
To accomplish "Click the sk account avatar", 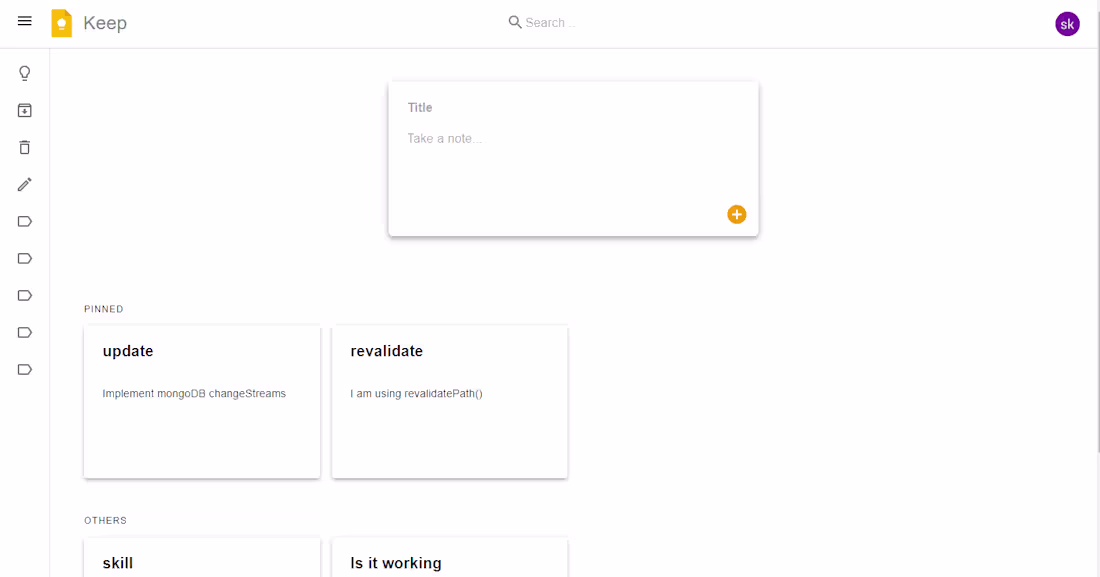I will [x=1067, y=23].
